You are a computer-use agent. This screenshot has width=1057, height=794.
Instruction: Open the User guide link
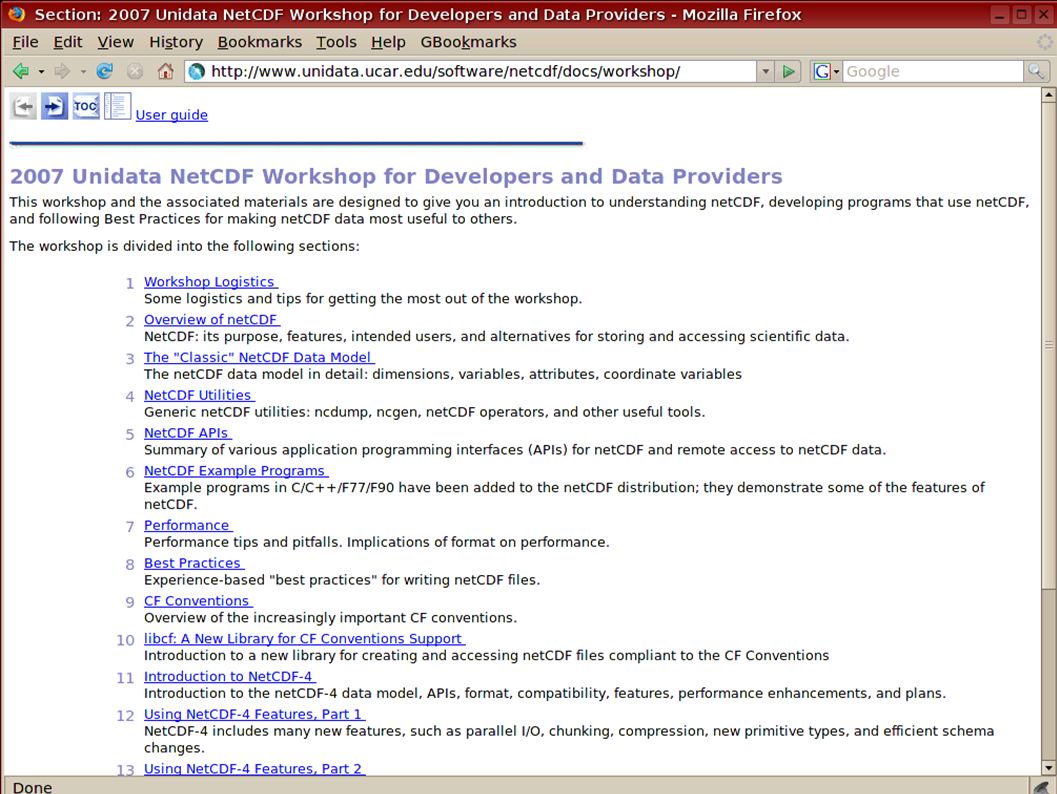[x=171, y=115]
